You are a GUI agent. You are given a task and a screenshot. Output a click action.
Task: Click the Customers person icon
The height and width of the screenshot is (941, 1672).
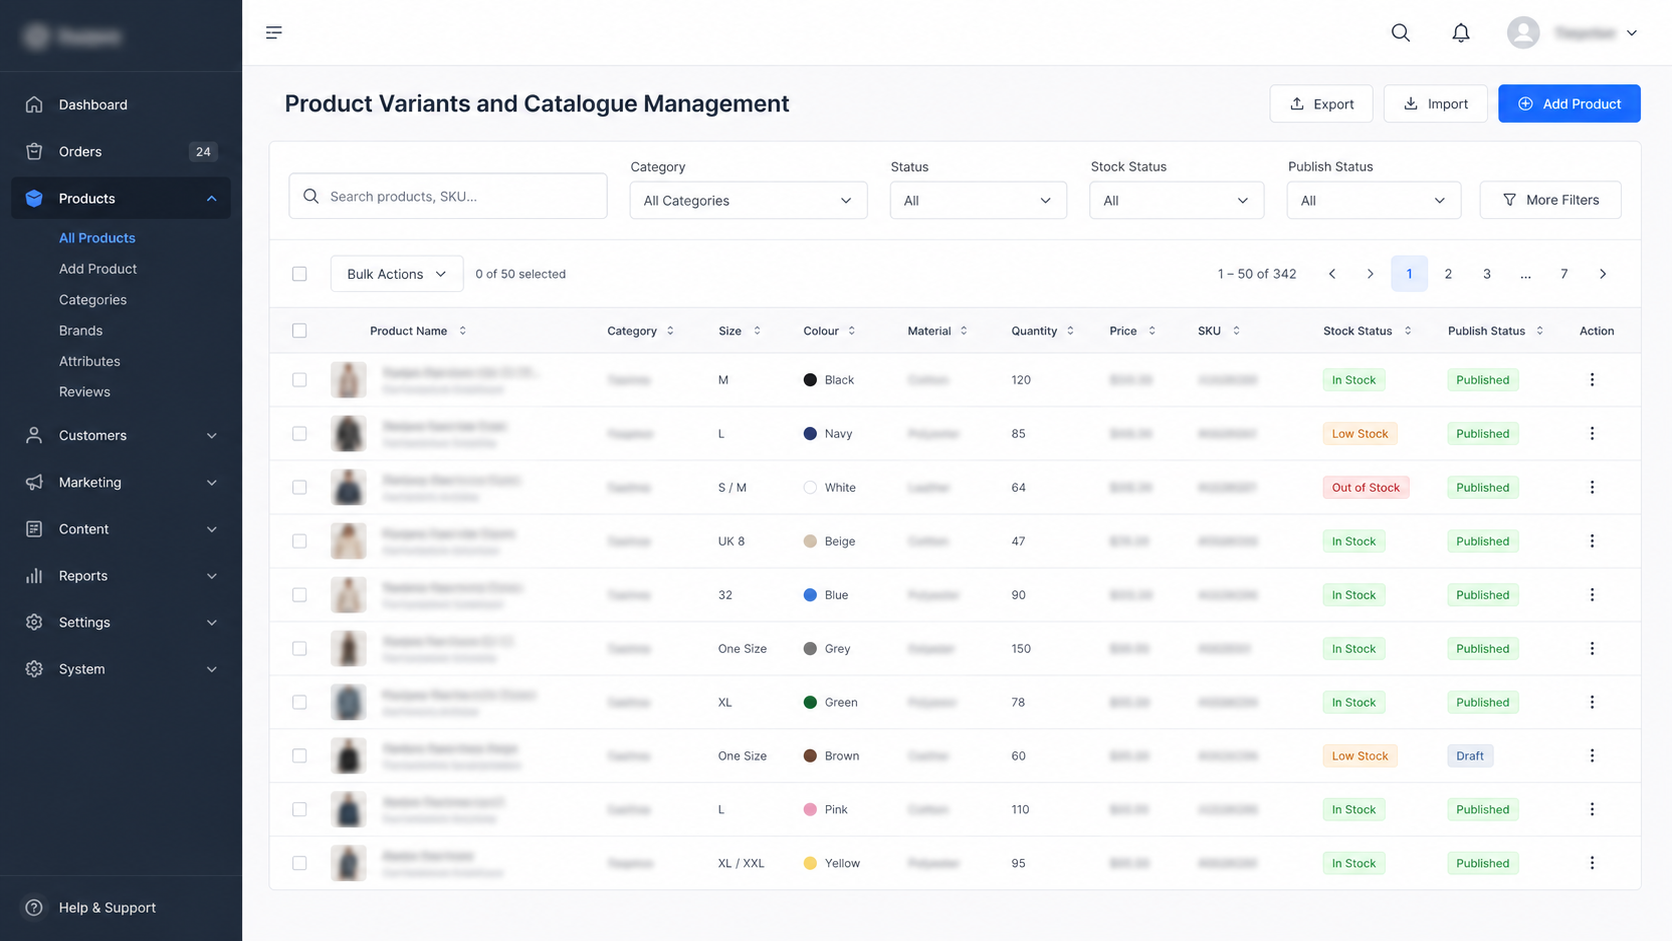tap(34, 435)
